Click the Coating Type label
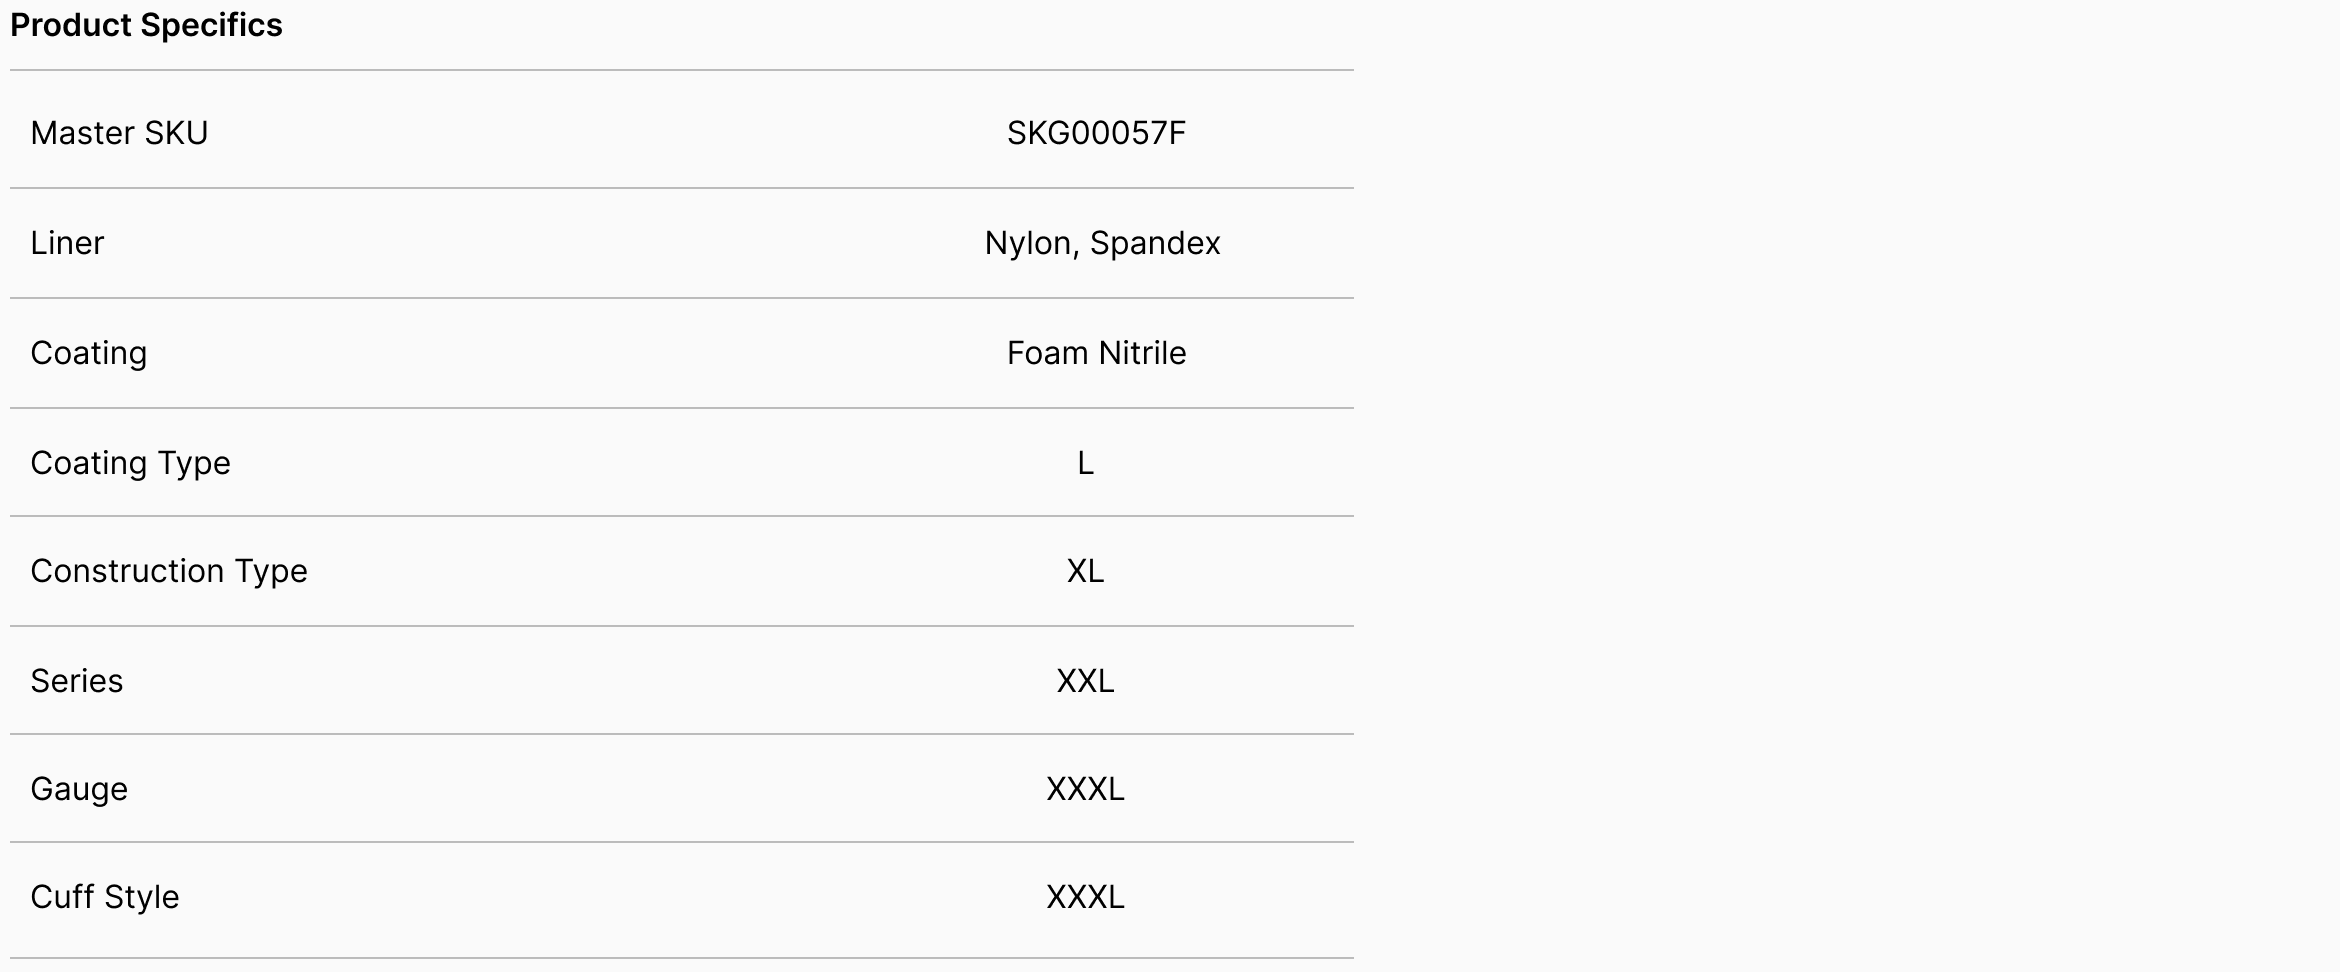Screen dimensions: 2340x972 coord(130,463)
